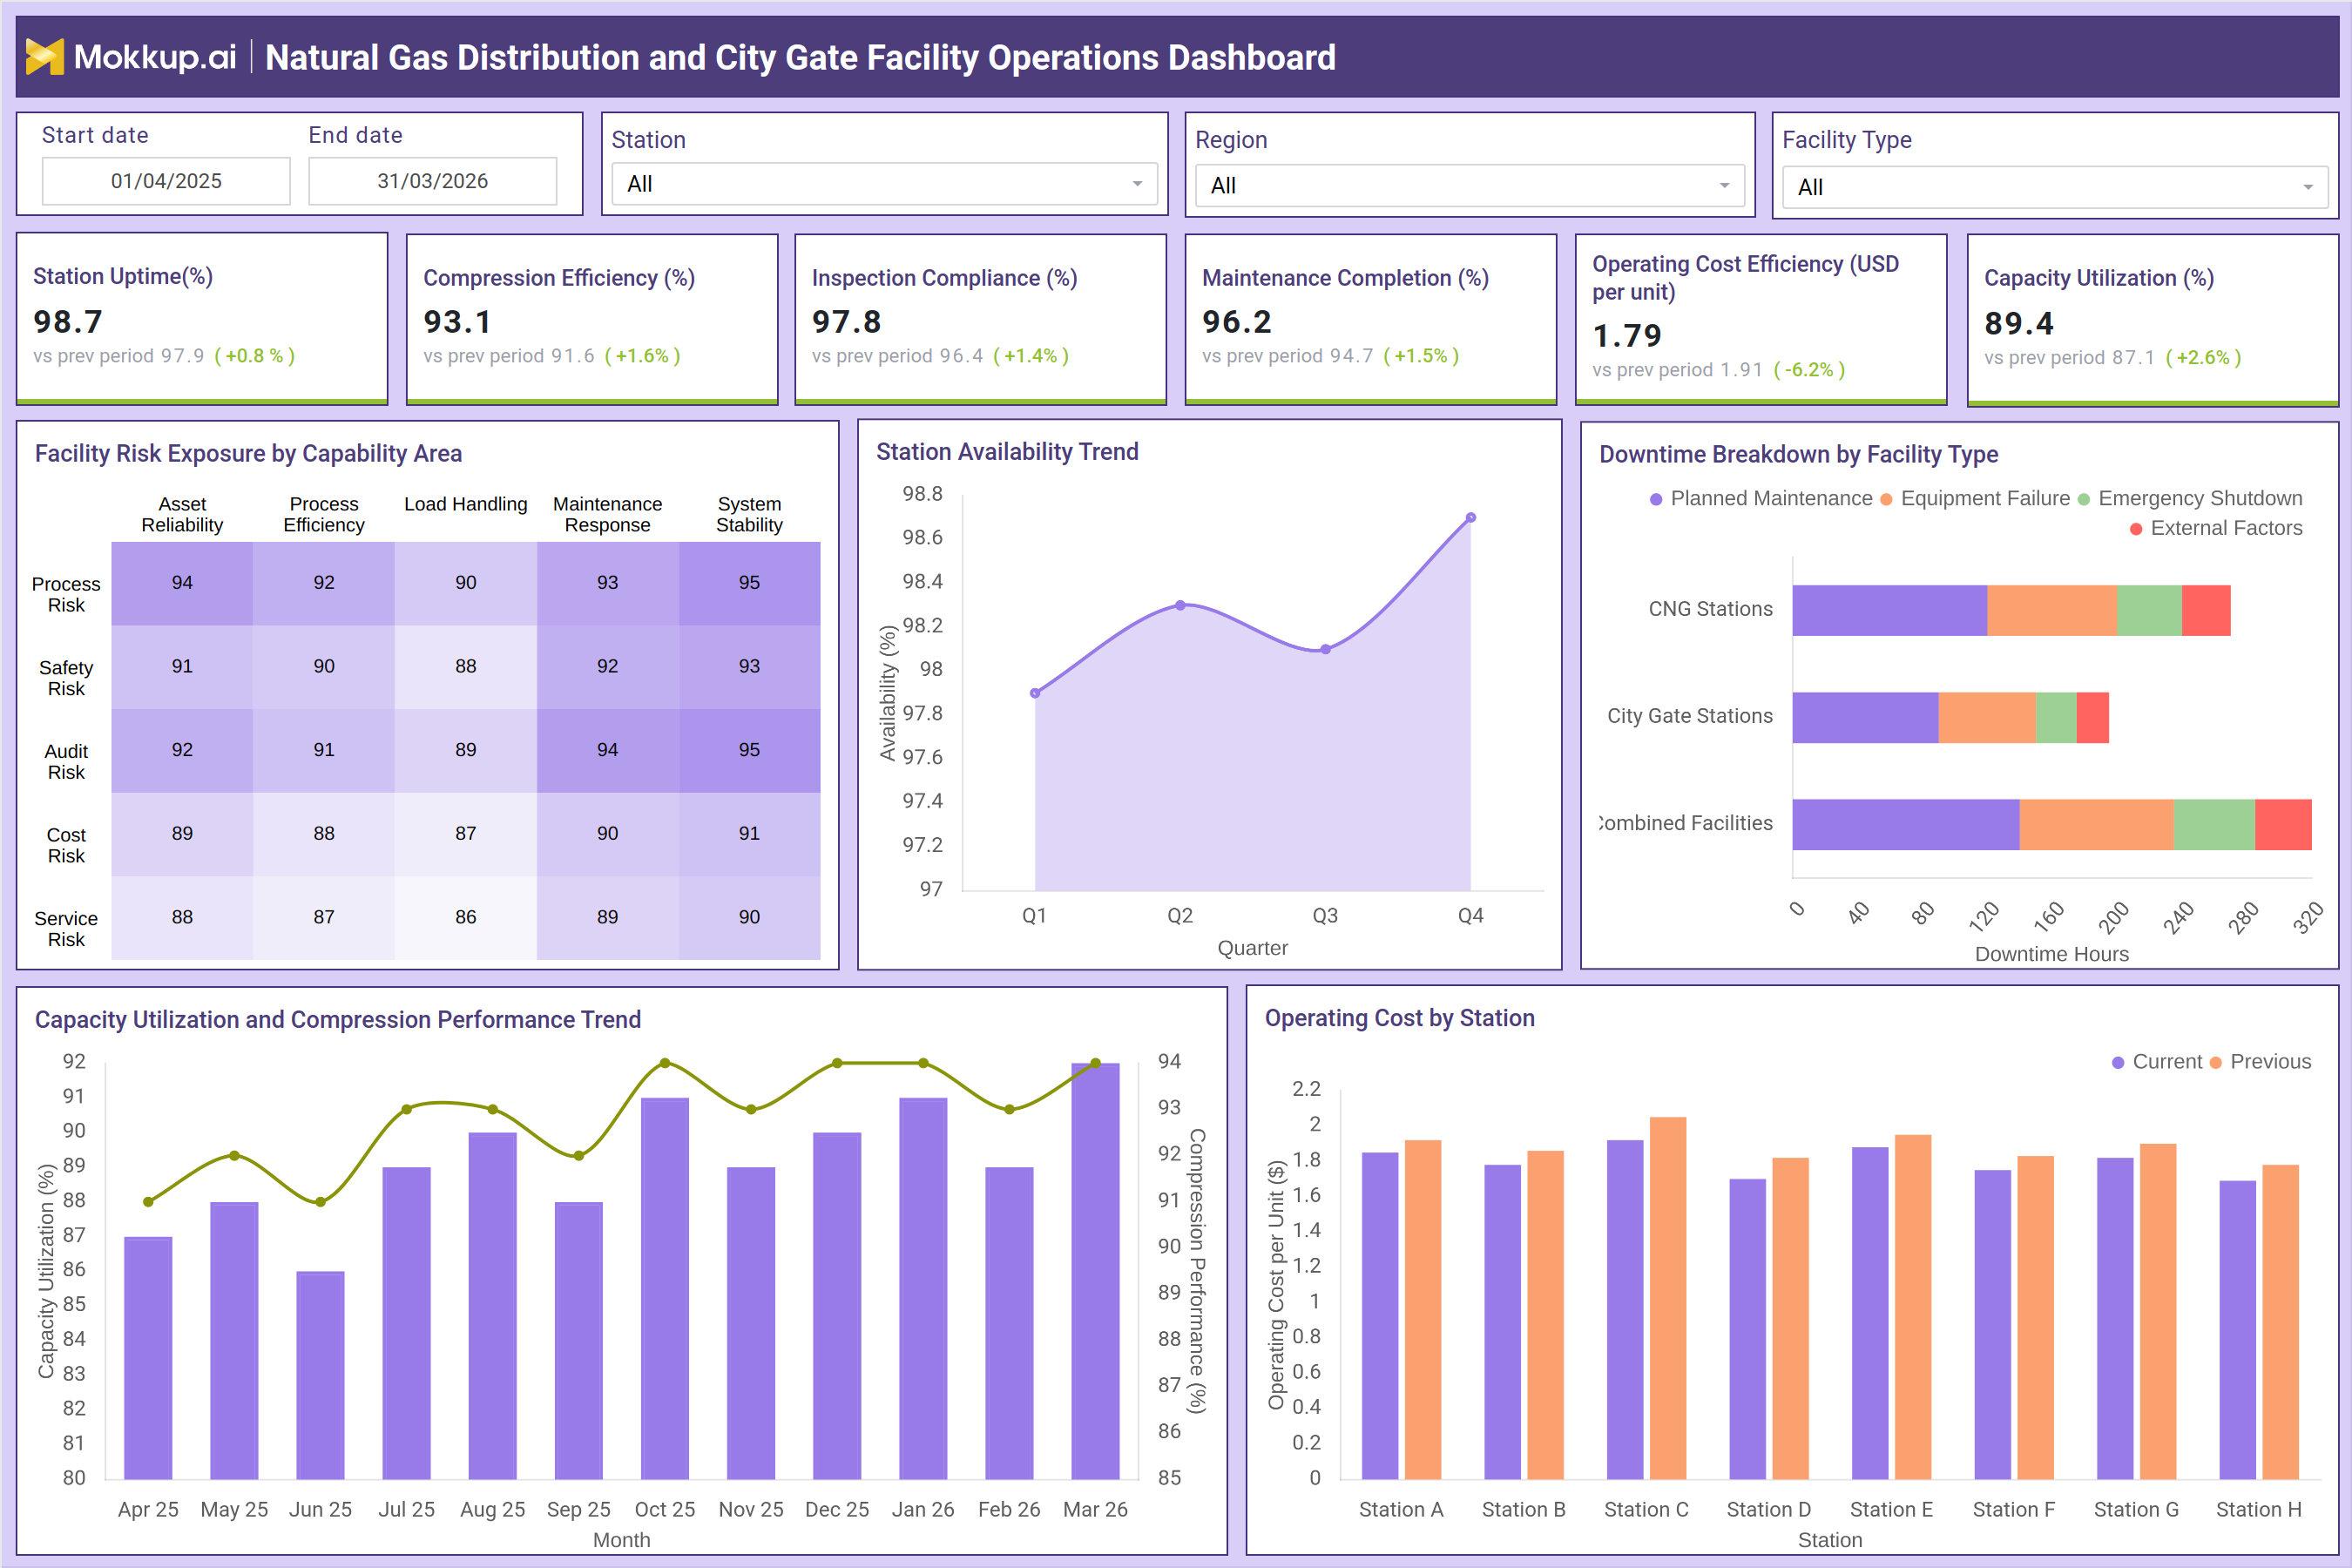This screenshot has width=2352, height=1568.
Task: Open the Station filter dropdown
Action: (x=884, y=184)
